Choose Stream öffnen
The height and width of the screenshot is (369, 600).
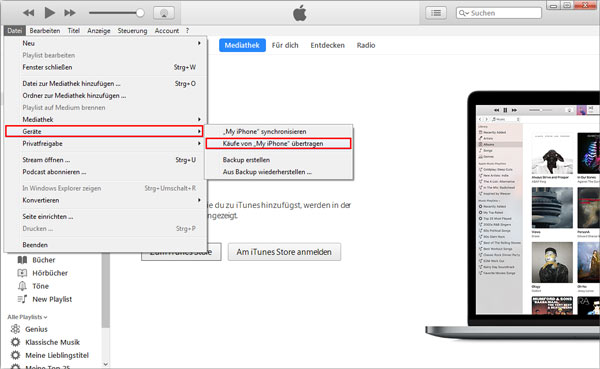106,160
